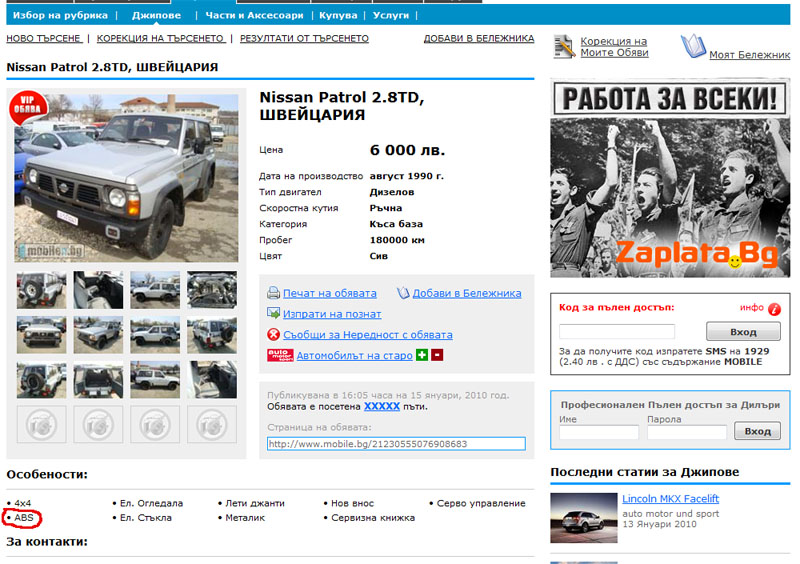This screenshot has height=564, width=800.
Task: Click РЕЗУЛТАТИ ОТ ТЪРСЕНЕТО link
Action: pyautogui.click(x=304, y=38)
